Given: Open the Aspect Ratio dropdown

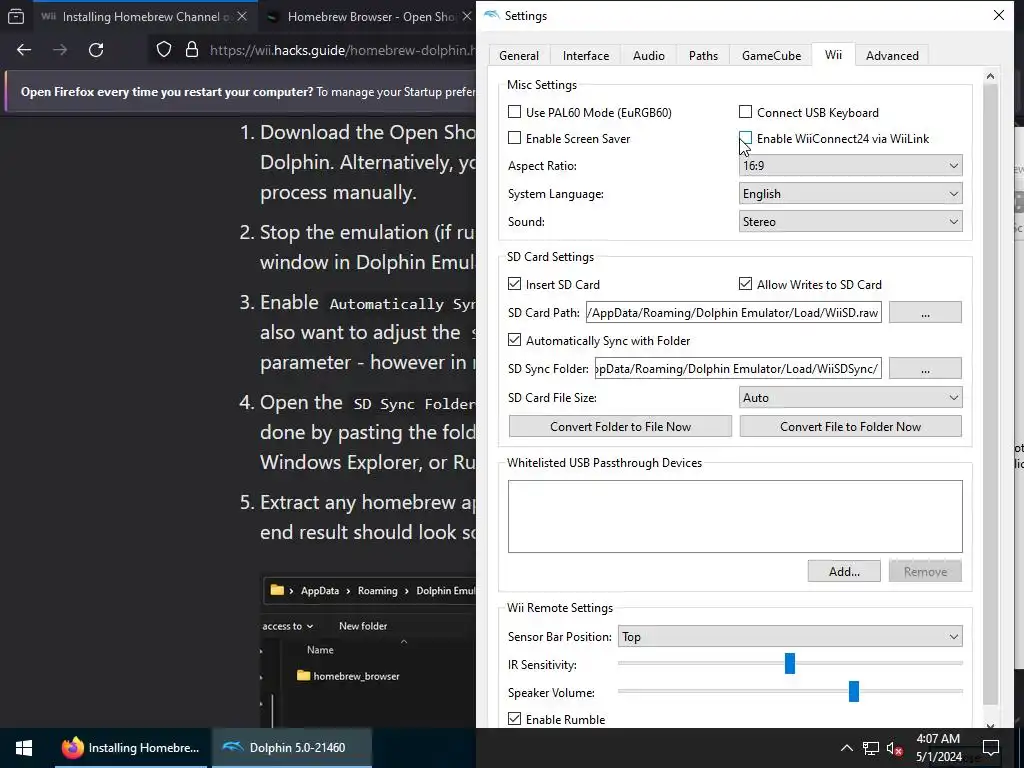Looking at the screenshot, I should (x=850, y=165).
